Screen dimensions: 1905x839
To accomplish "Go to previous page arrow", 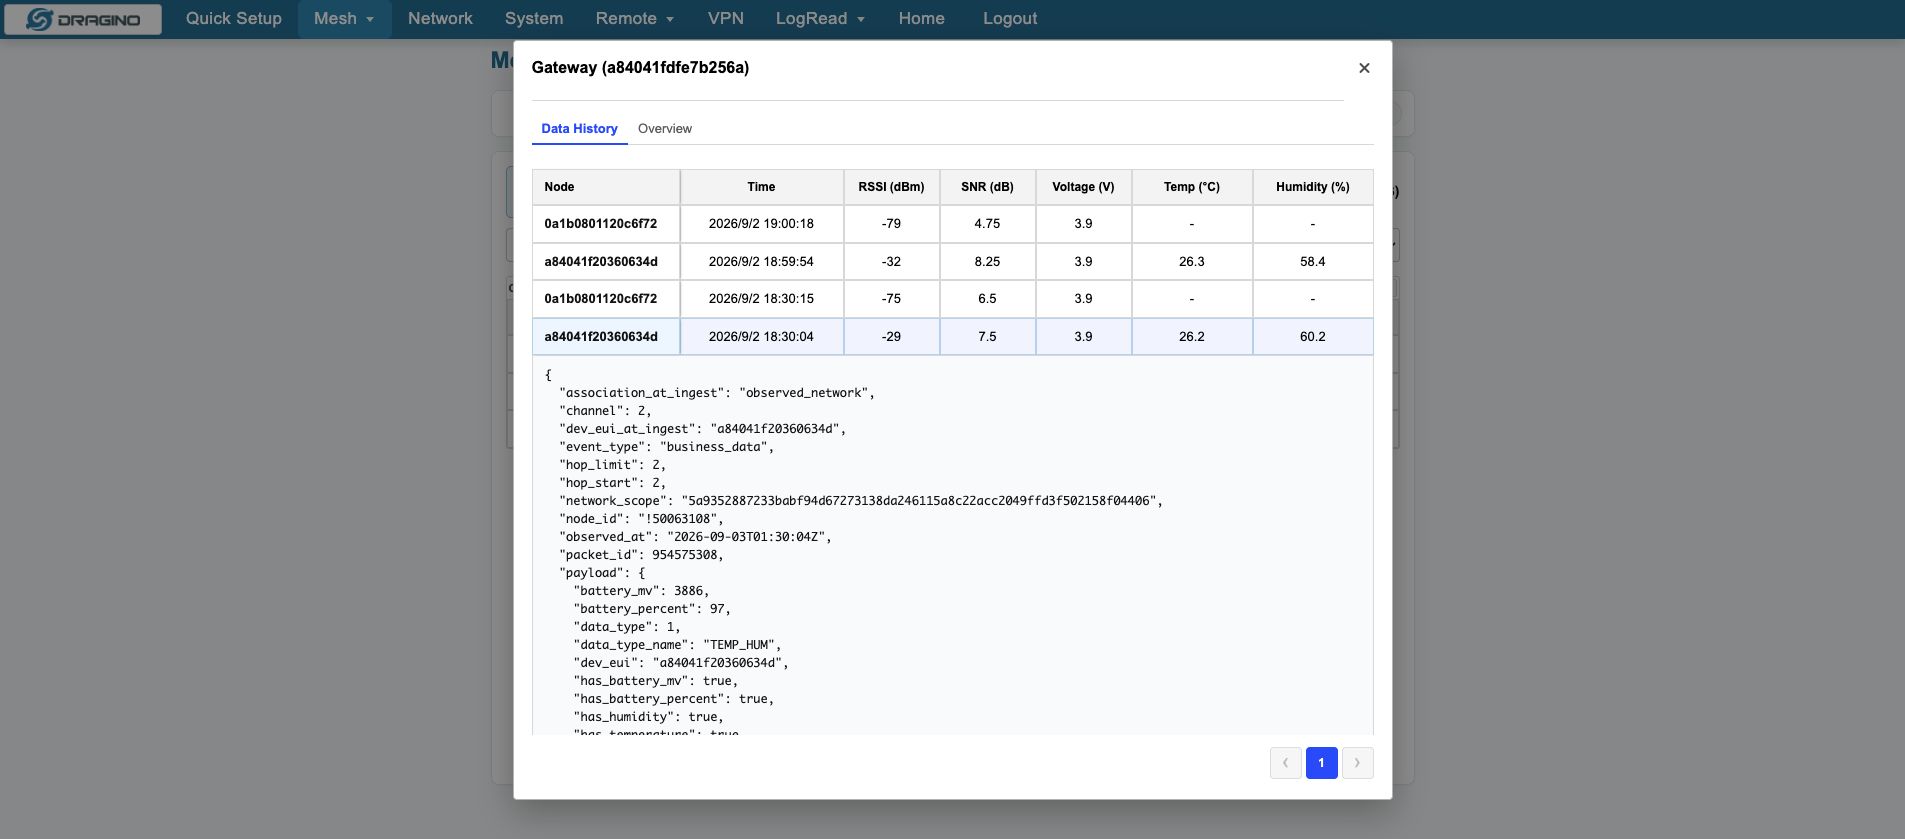I will tap(1285, 763).
